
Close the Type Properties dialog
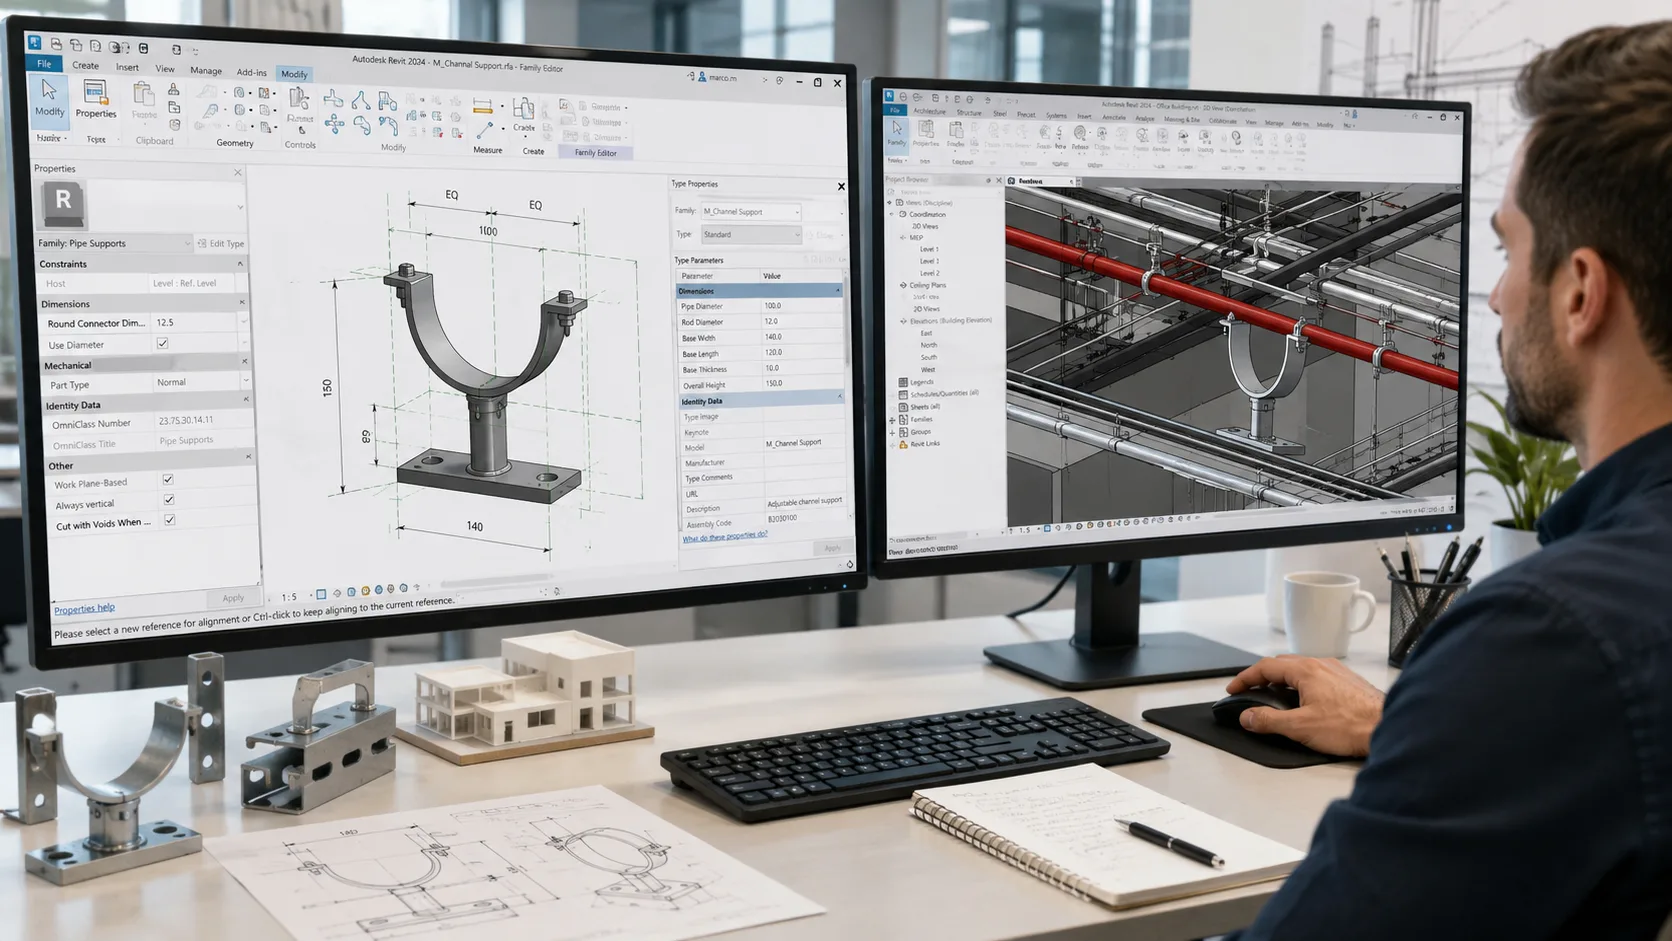coord(841,187)
